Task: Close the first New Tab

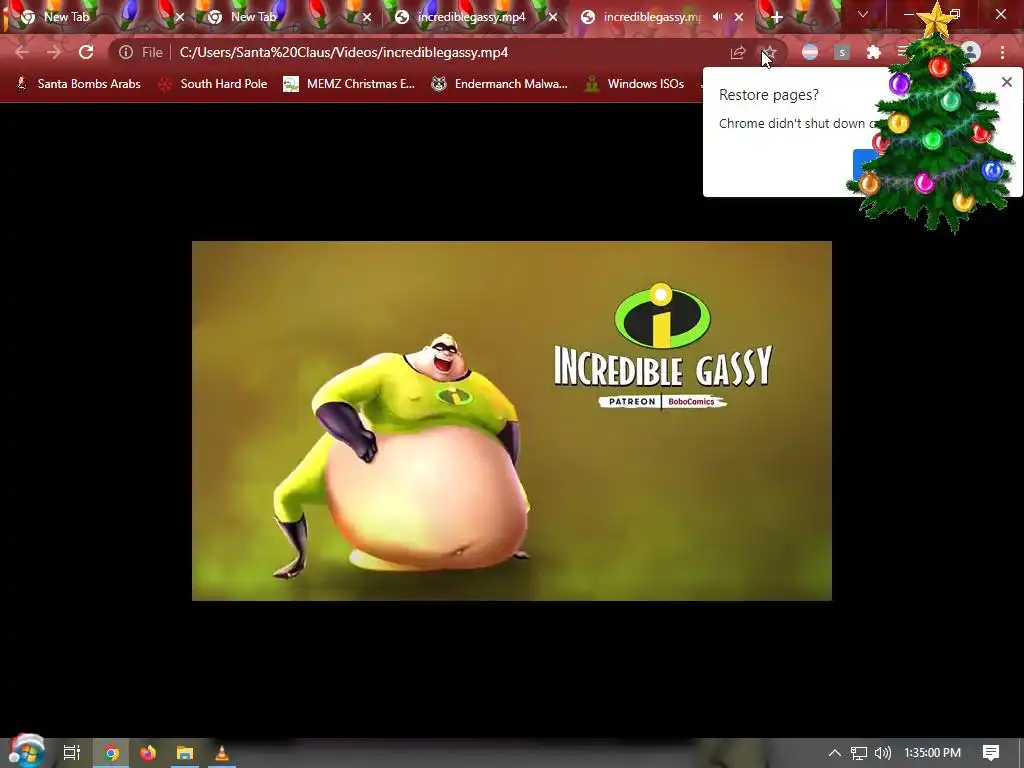Action: (180, 18)
